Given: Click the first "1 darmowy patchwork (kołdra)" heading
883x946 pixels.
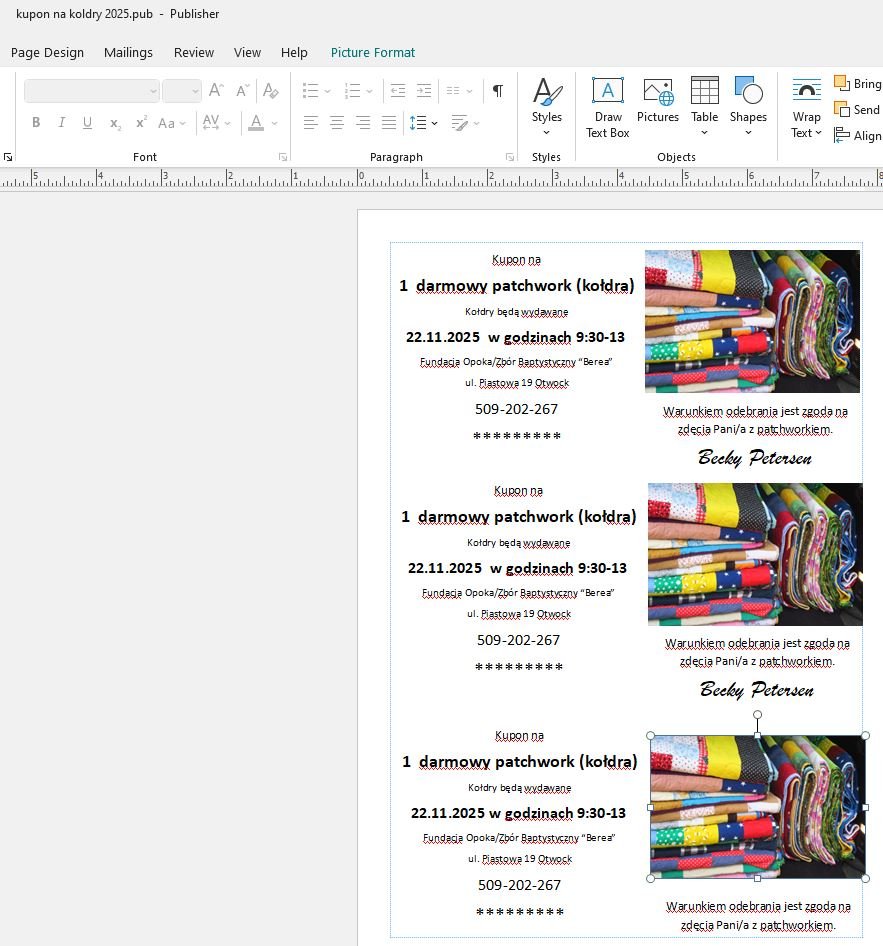Looking at the screenshot, I should pos(517,285).
